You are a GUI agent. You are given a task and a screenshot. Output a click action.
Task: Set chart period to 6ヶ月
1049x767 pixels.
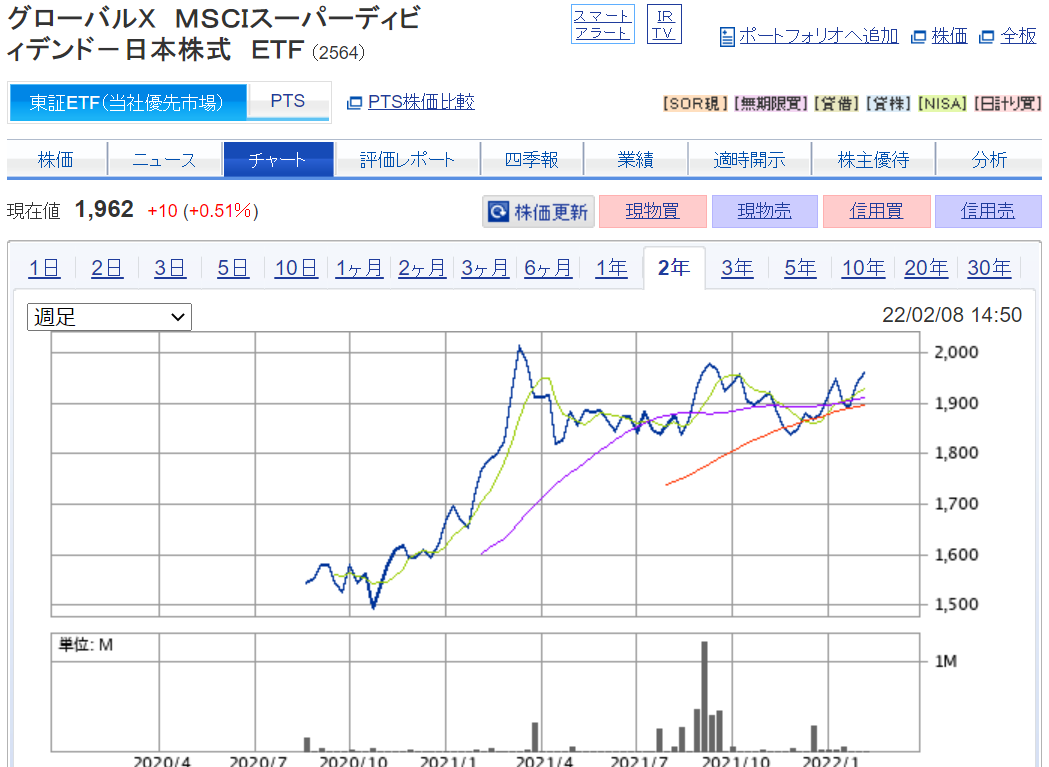[x=548, y=268]
